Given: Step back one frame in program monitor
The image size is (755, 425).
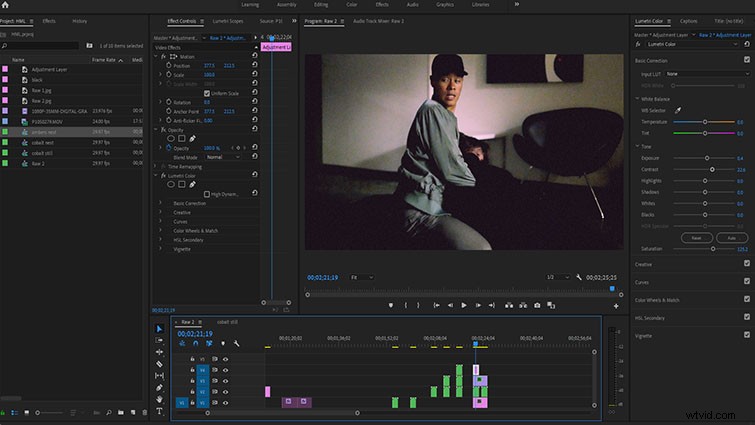Looking at the screenshot, I should [450, 305].
